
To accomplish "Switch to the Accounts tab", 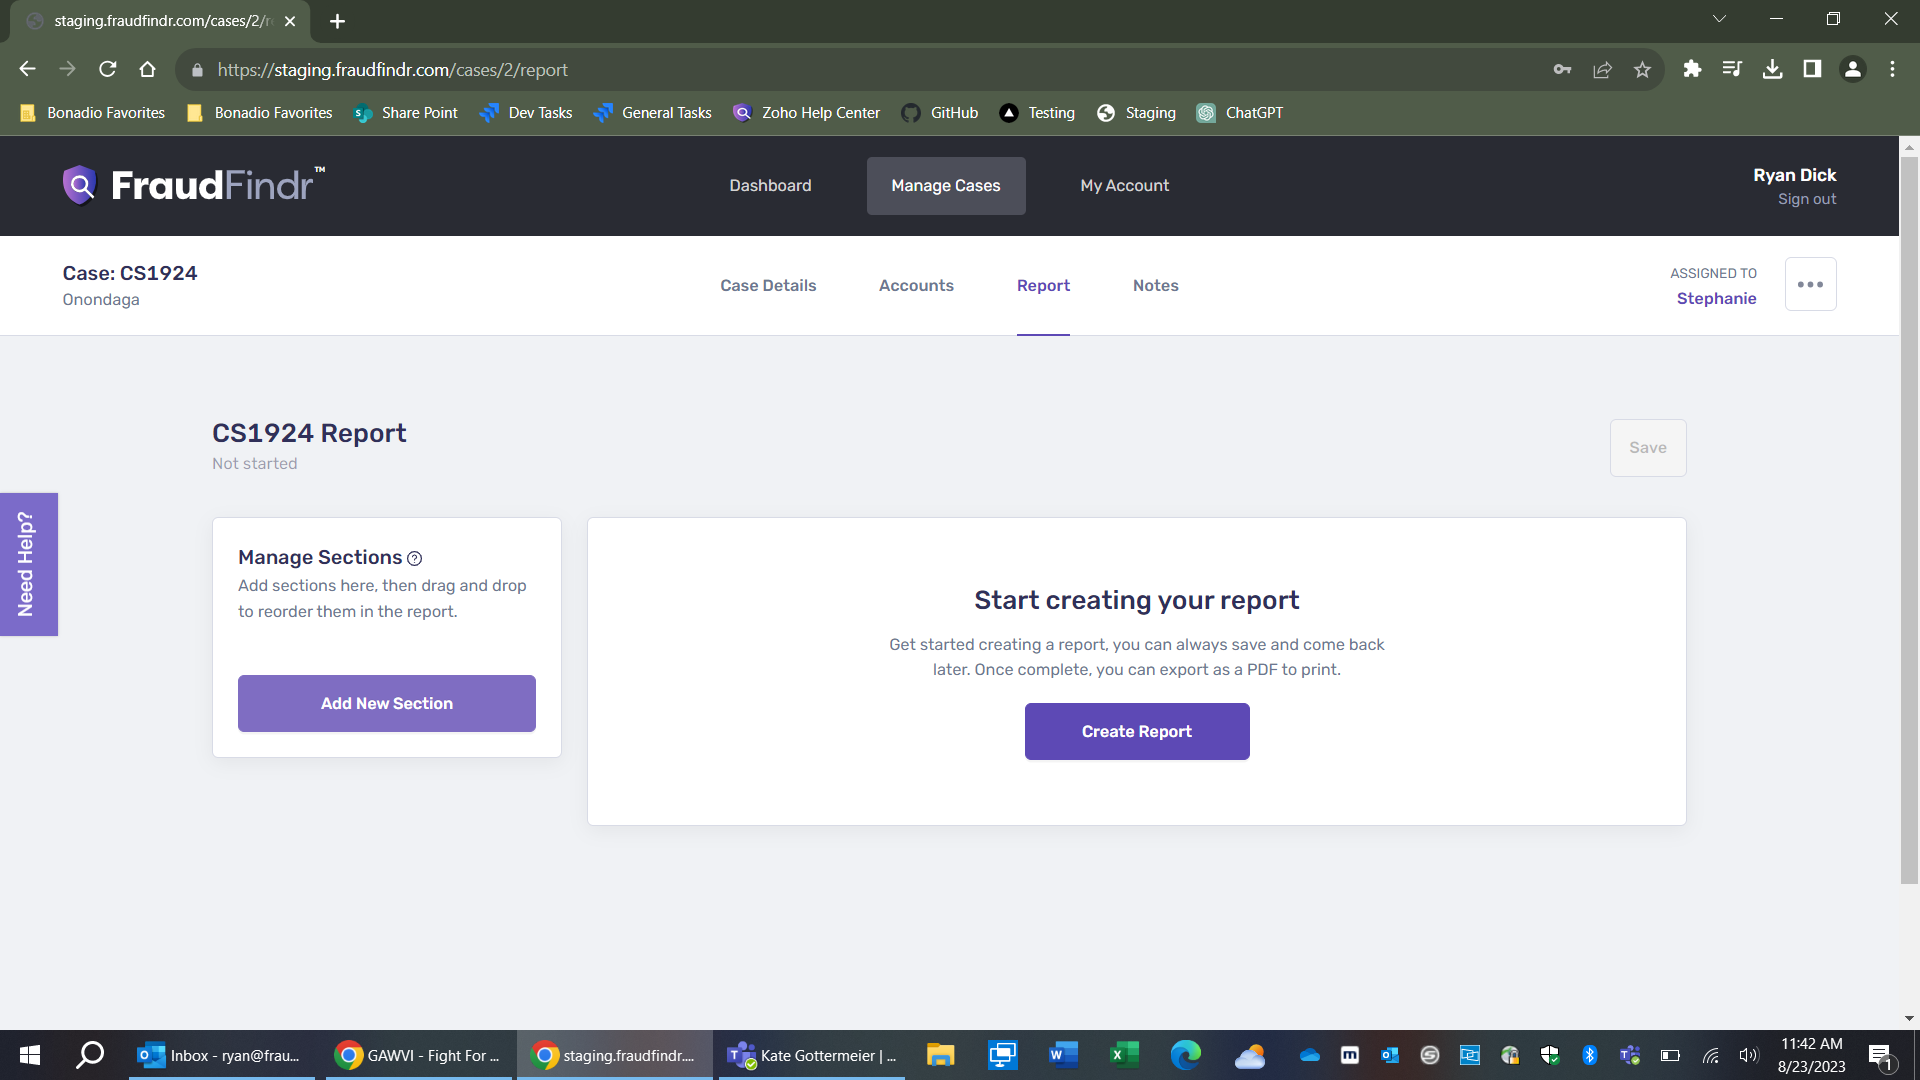I will (916, 286).
